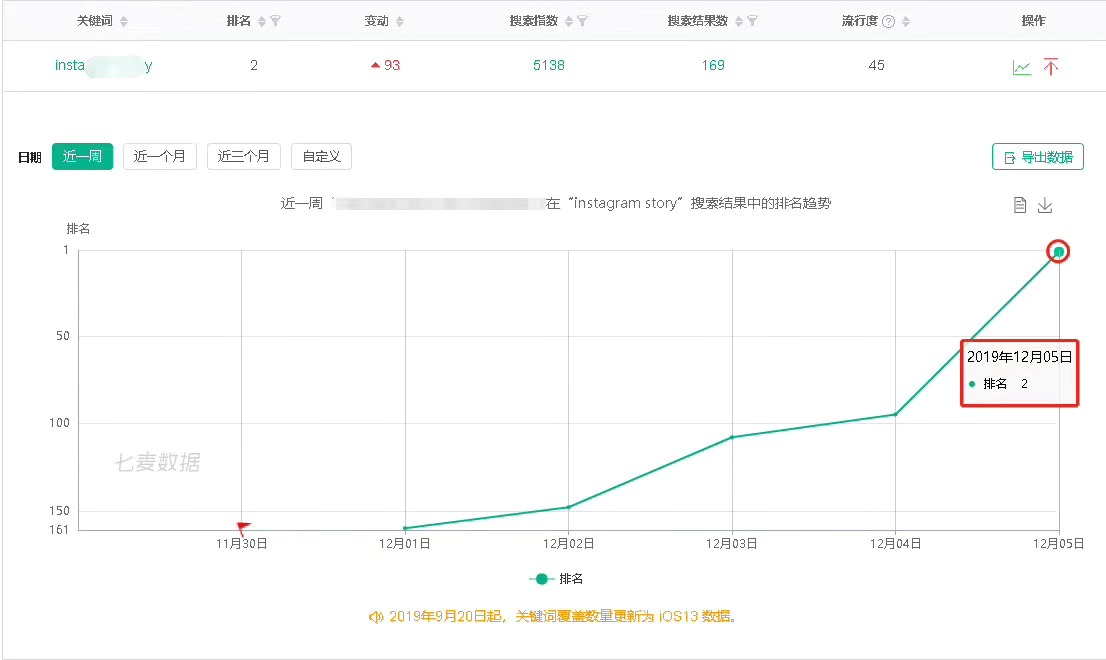Toggle the 排名 series in chart legend
Image resolution: width=1106 pixels, height=660 pixels.
pyautogui.click(x=557, y=579)
